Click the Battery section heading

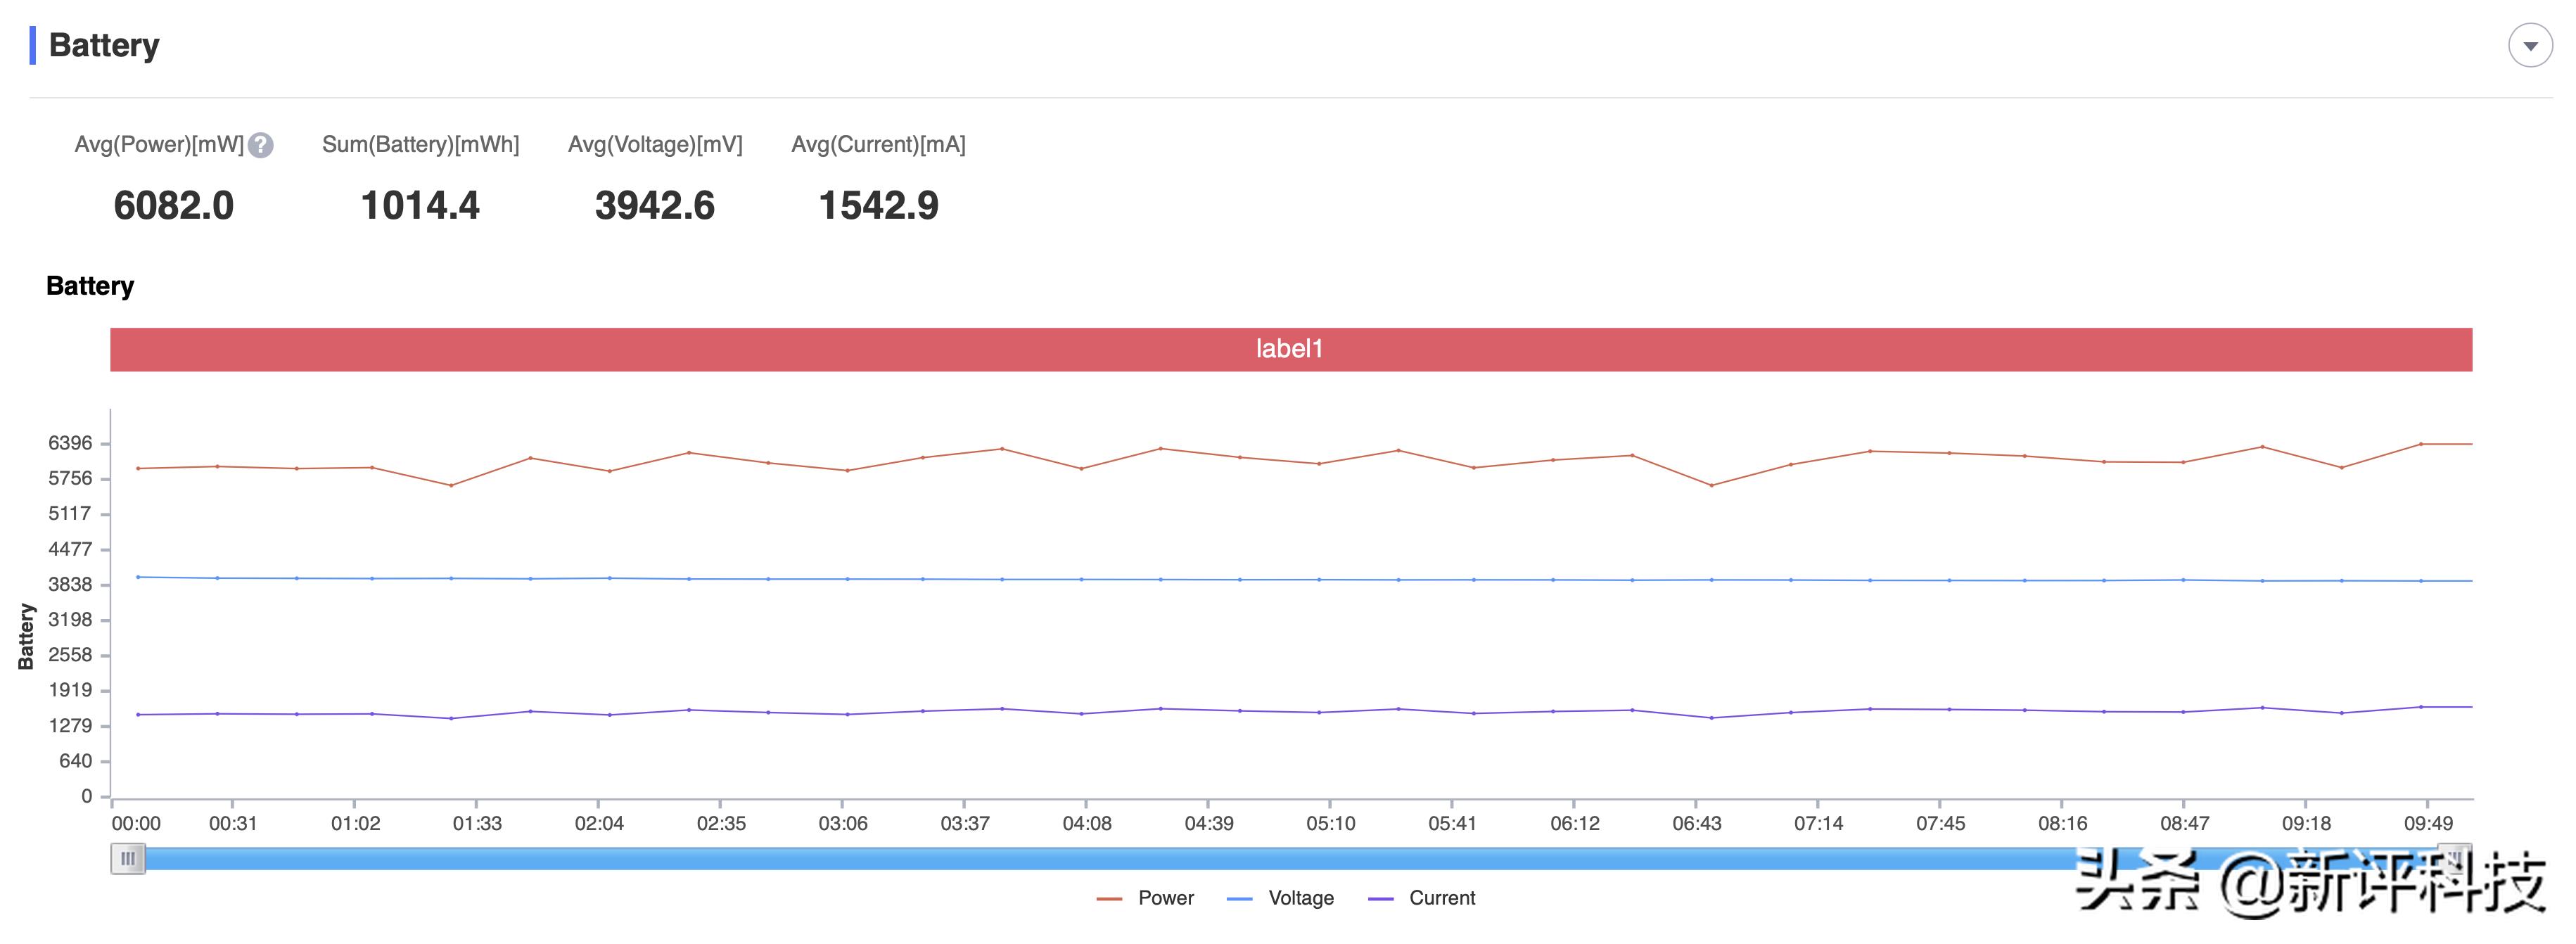[x=104, y=45]
